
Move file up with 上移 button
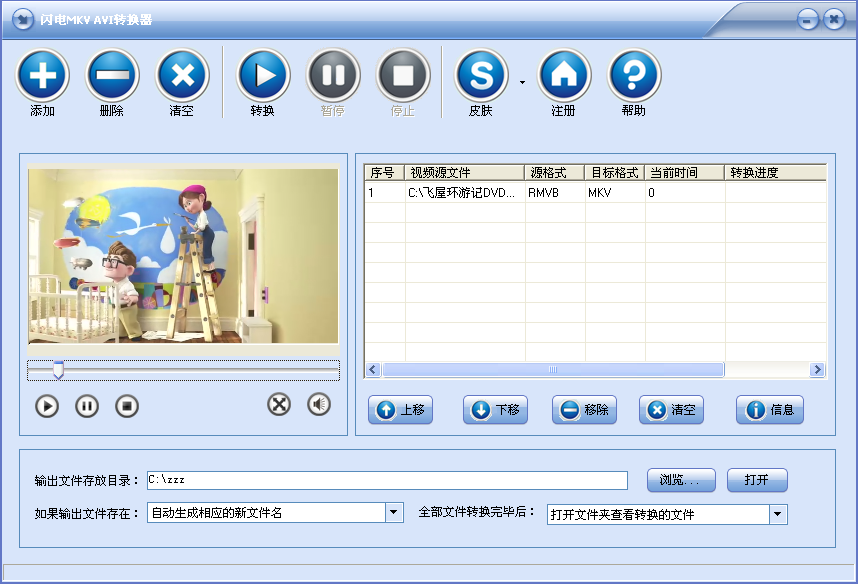401,409
